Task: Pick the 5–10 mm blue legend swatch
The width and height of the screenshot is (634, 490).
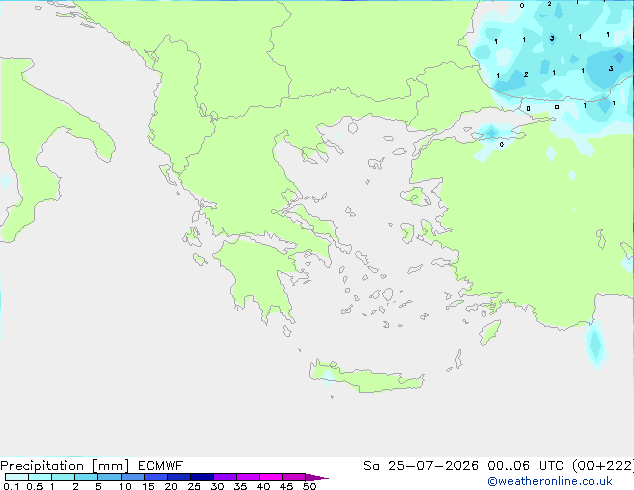Action: (x=110, y=477)
